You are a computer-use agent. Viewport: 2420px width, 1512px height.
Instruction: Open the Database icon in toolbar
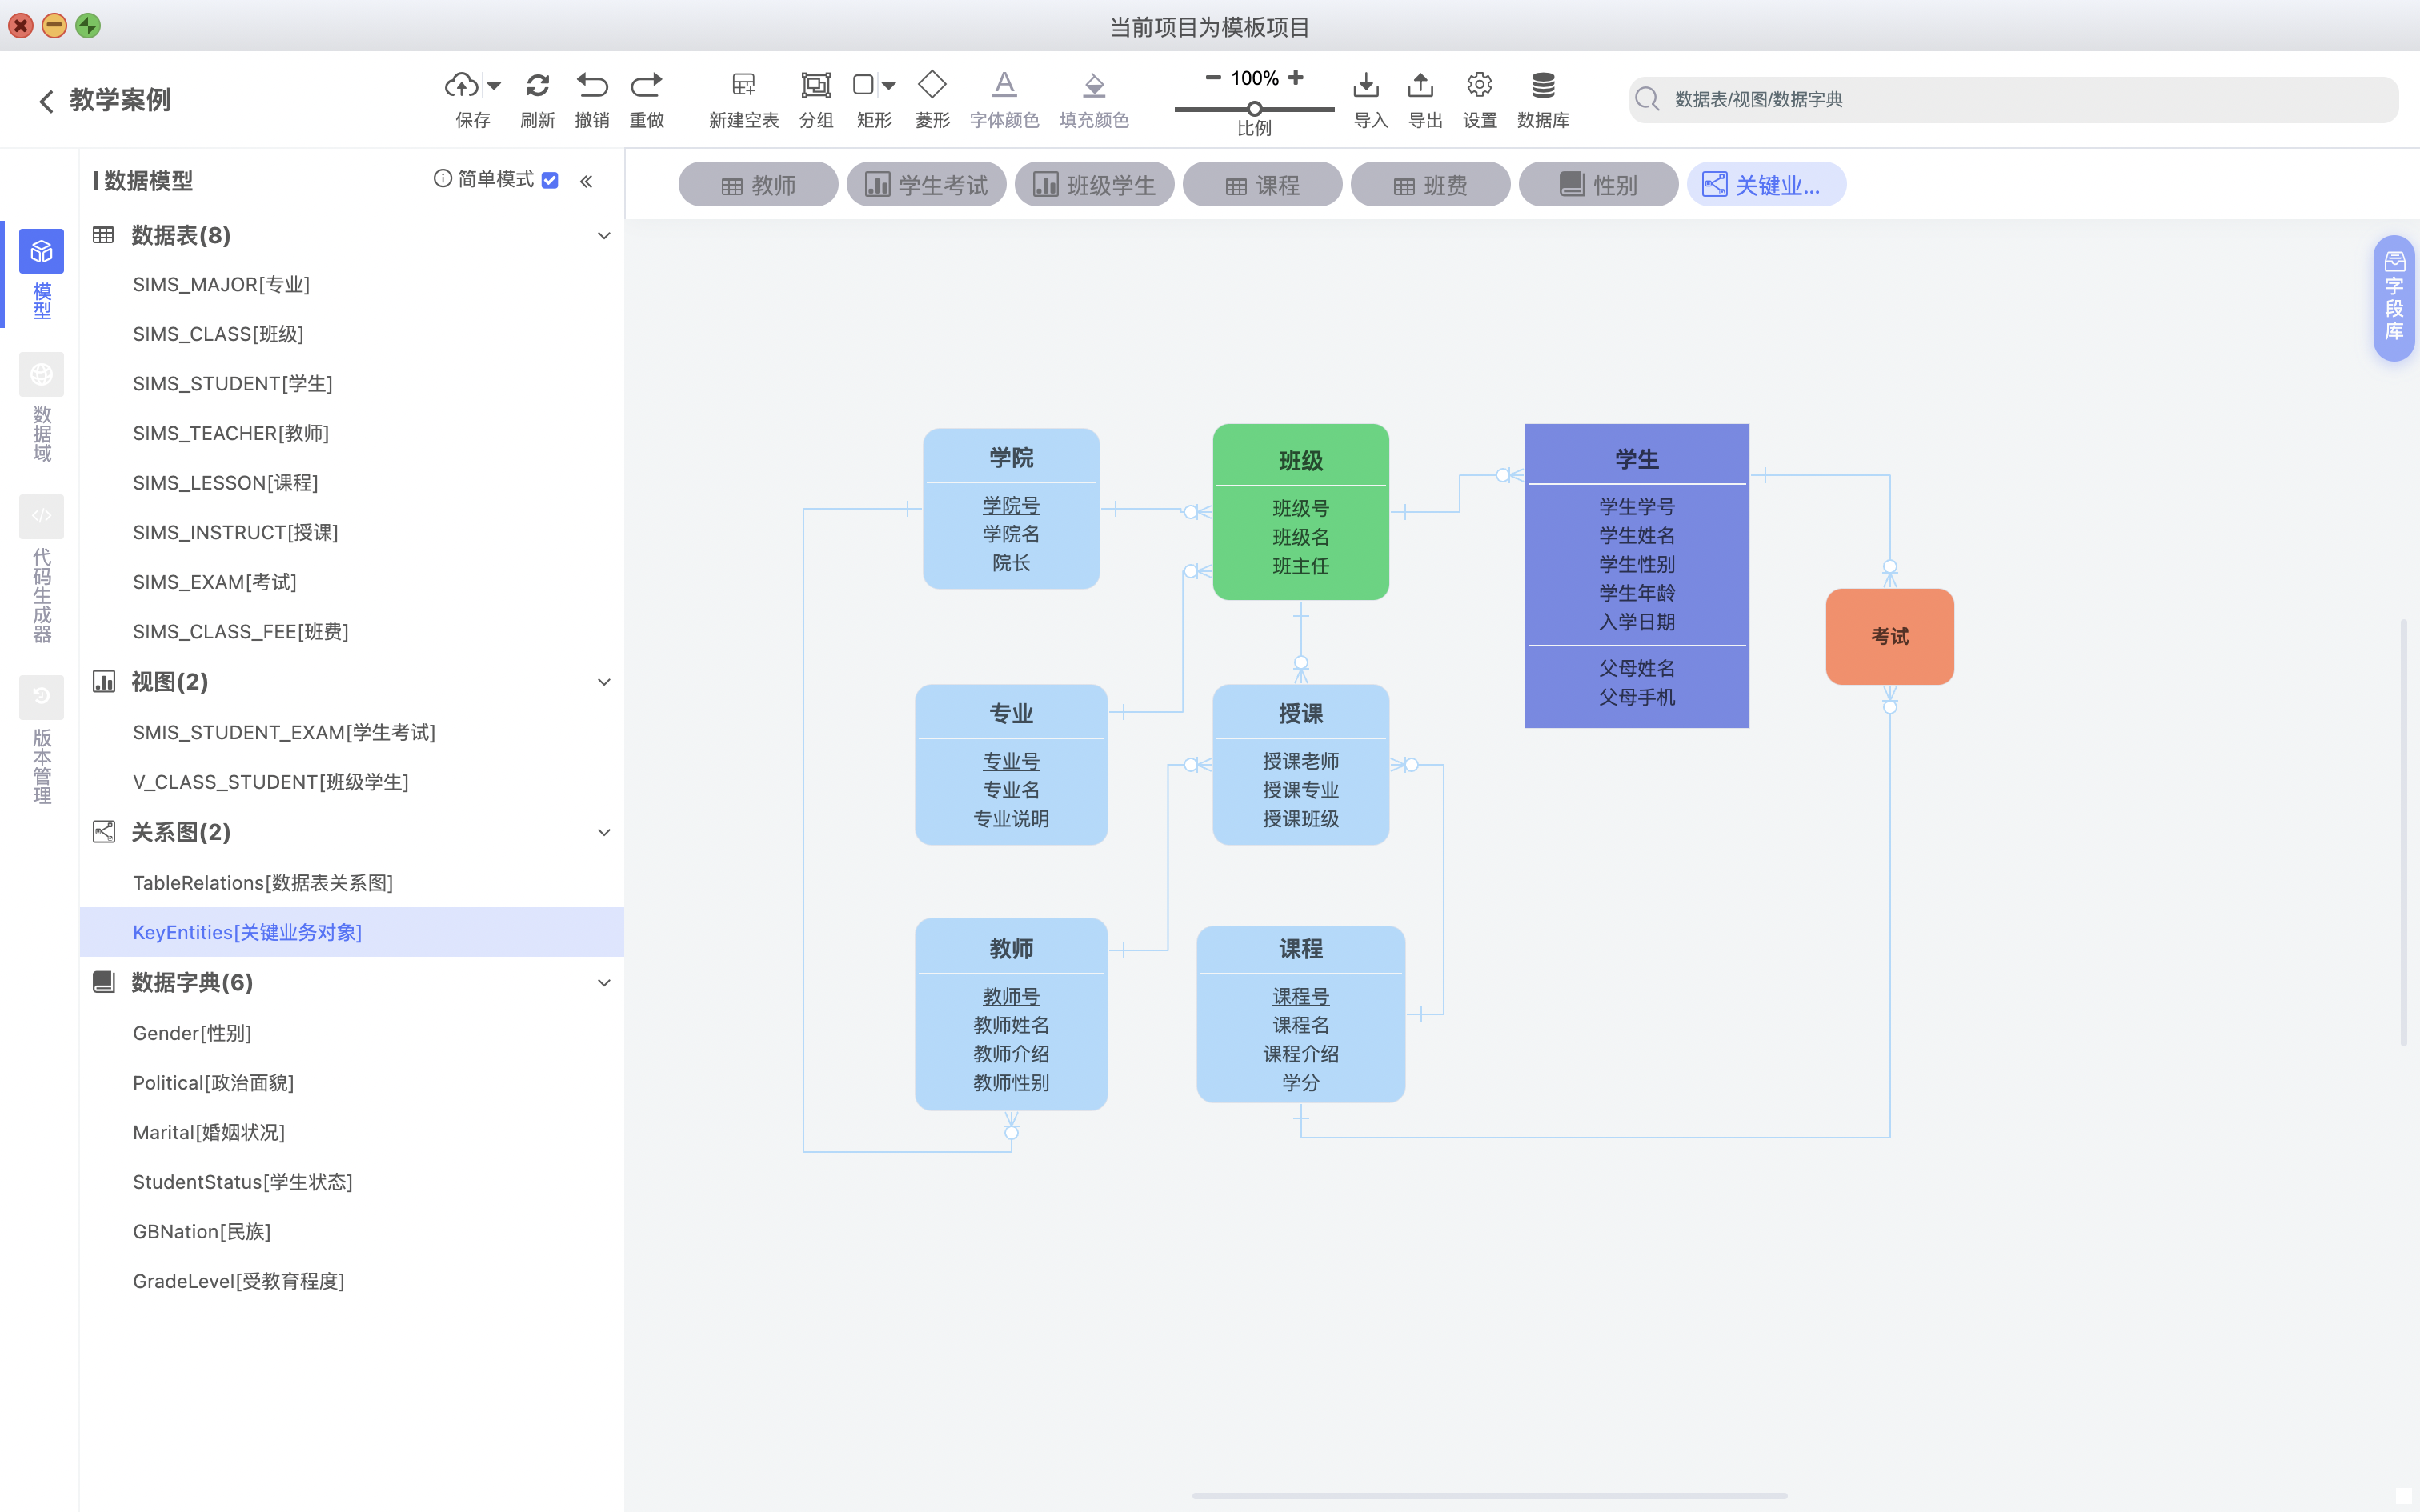click(x=1542, y=85)
